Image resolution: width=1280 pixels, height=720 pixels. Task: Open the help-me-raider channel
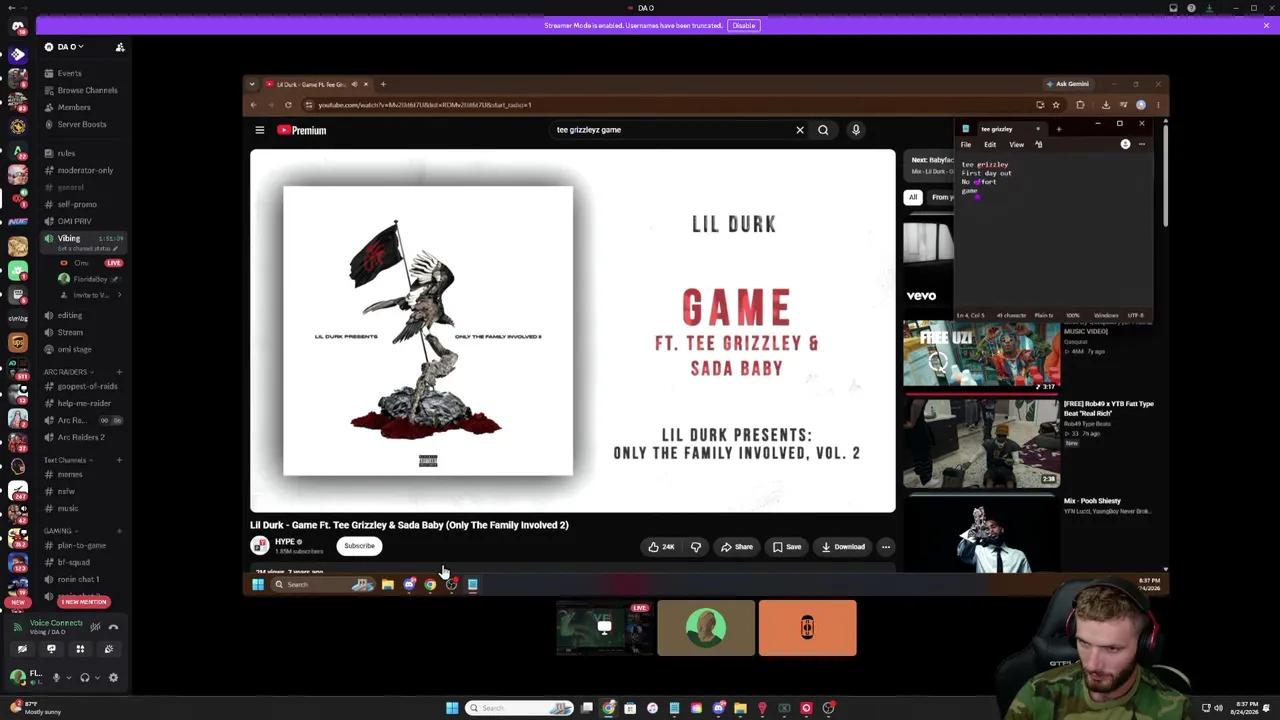(x=84, y=403)
